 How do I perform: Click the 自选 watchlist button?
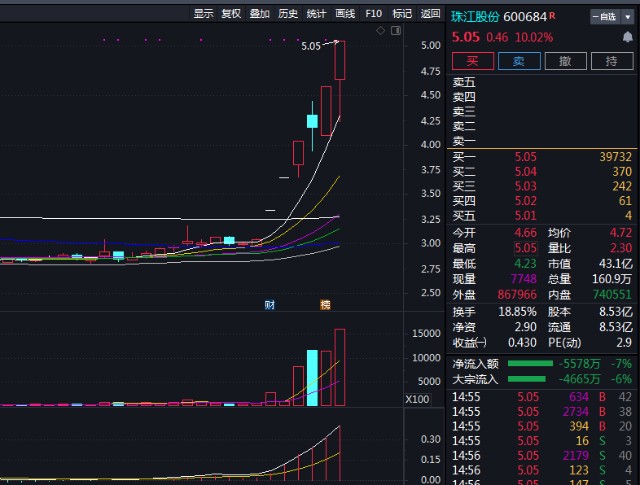pyautogui.click(x=605, y=17)
